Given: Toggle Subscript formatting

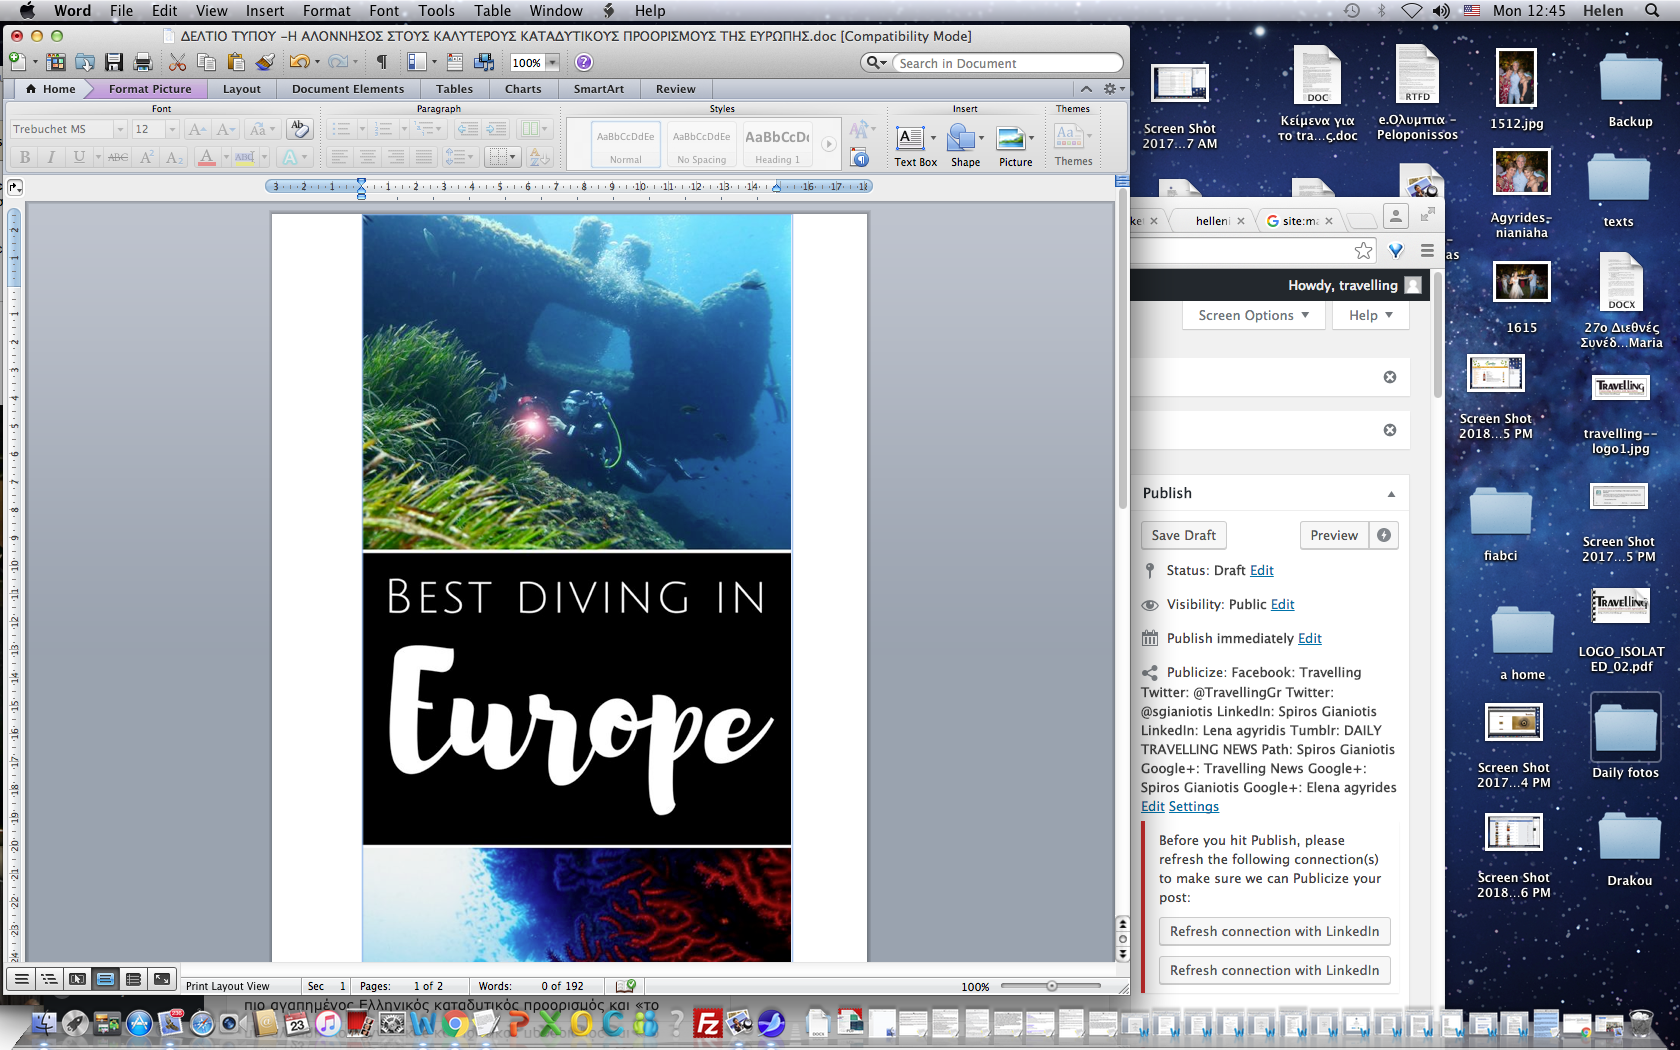Looking at the screenshot, I should (x=174, y=157).
